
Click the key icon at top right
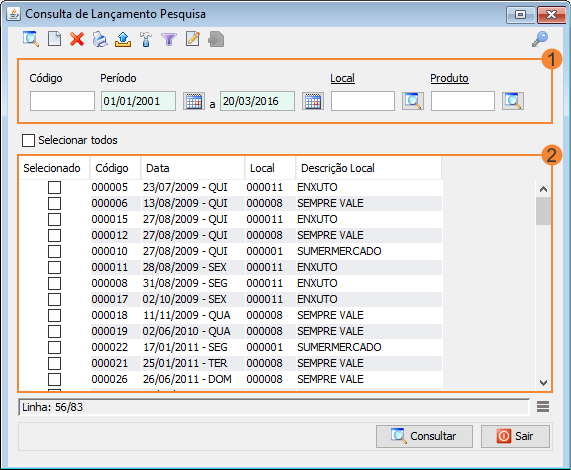pos(540,39)
